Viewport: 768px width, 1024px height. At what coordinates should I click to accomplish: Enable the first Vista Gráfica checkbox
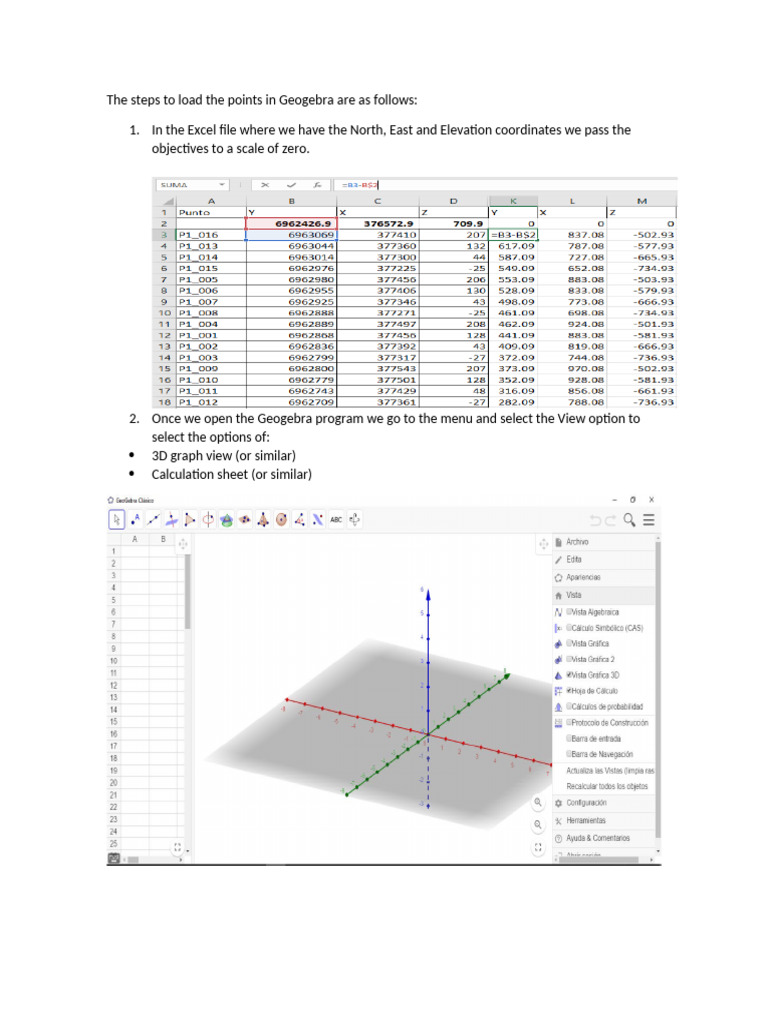click(569, 643)
